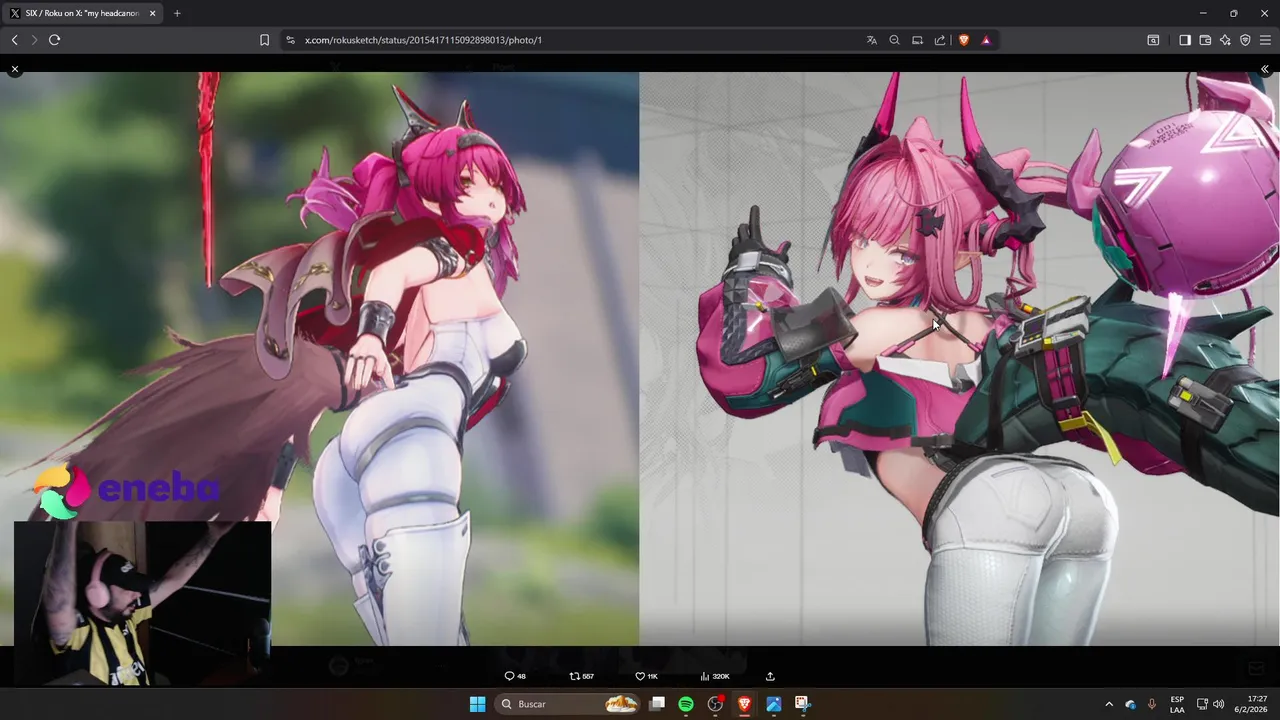Share this page from the address bar

point(940,40)
